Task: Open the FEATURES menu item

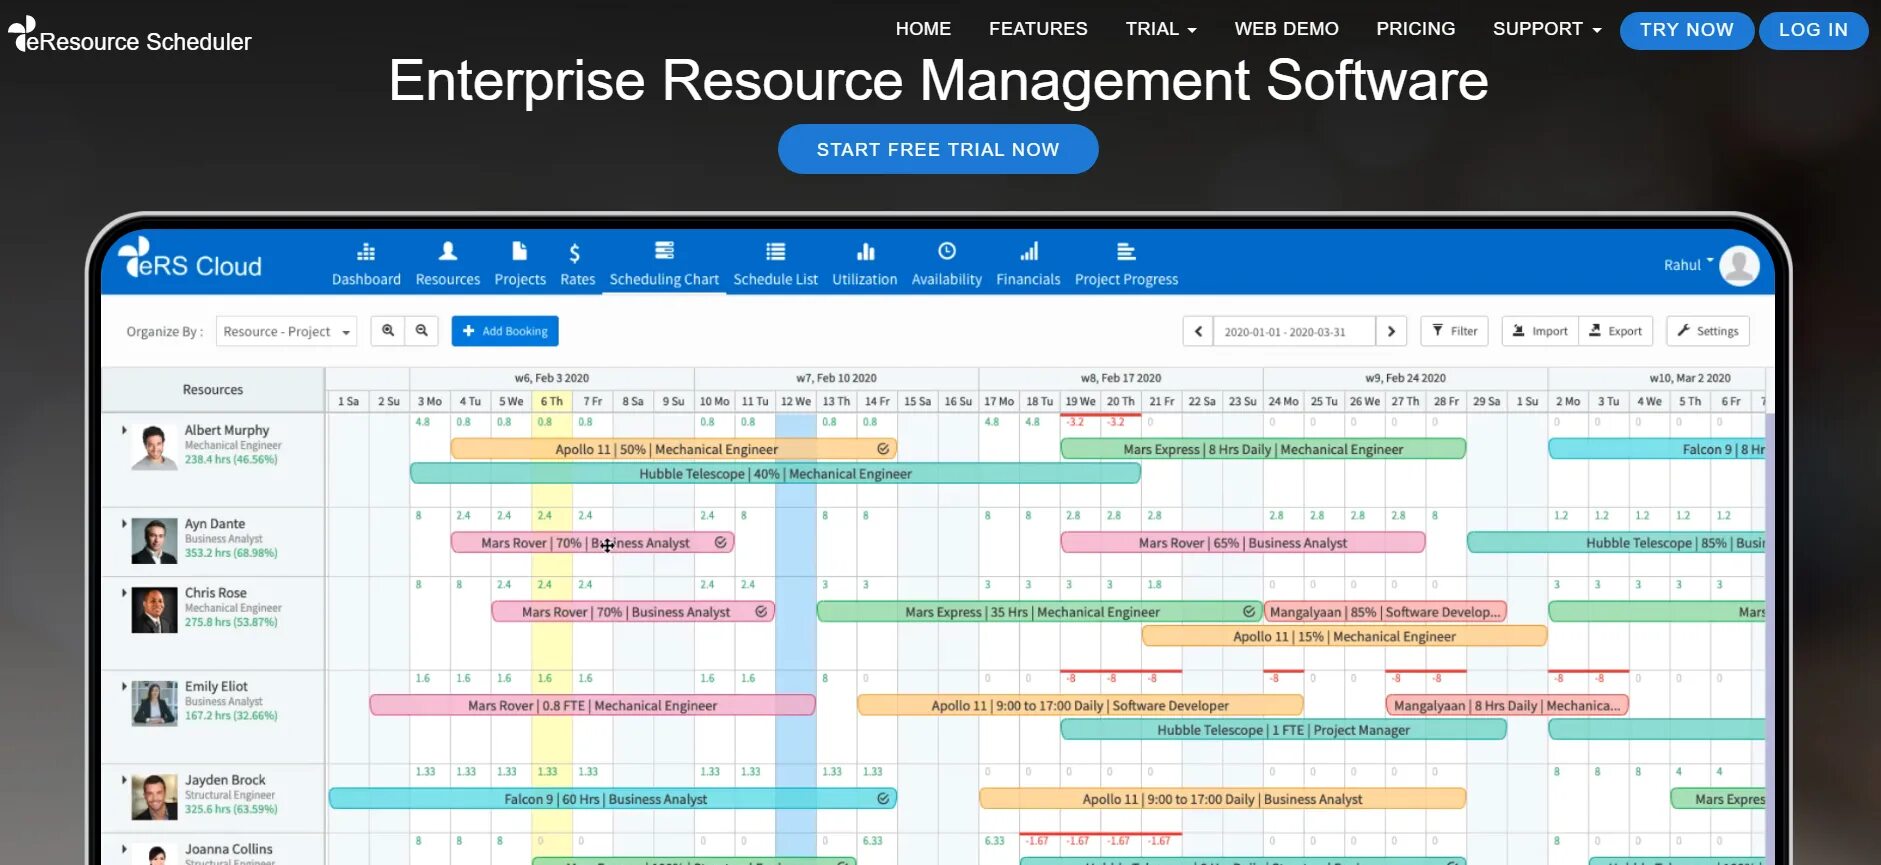Action: click(1038, 29)
